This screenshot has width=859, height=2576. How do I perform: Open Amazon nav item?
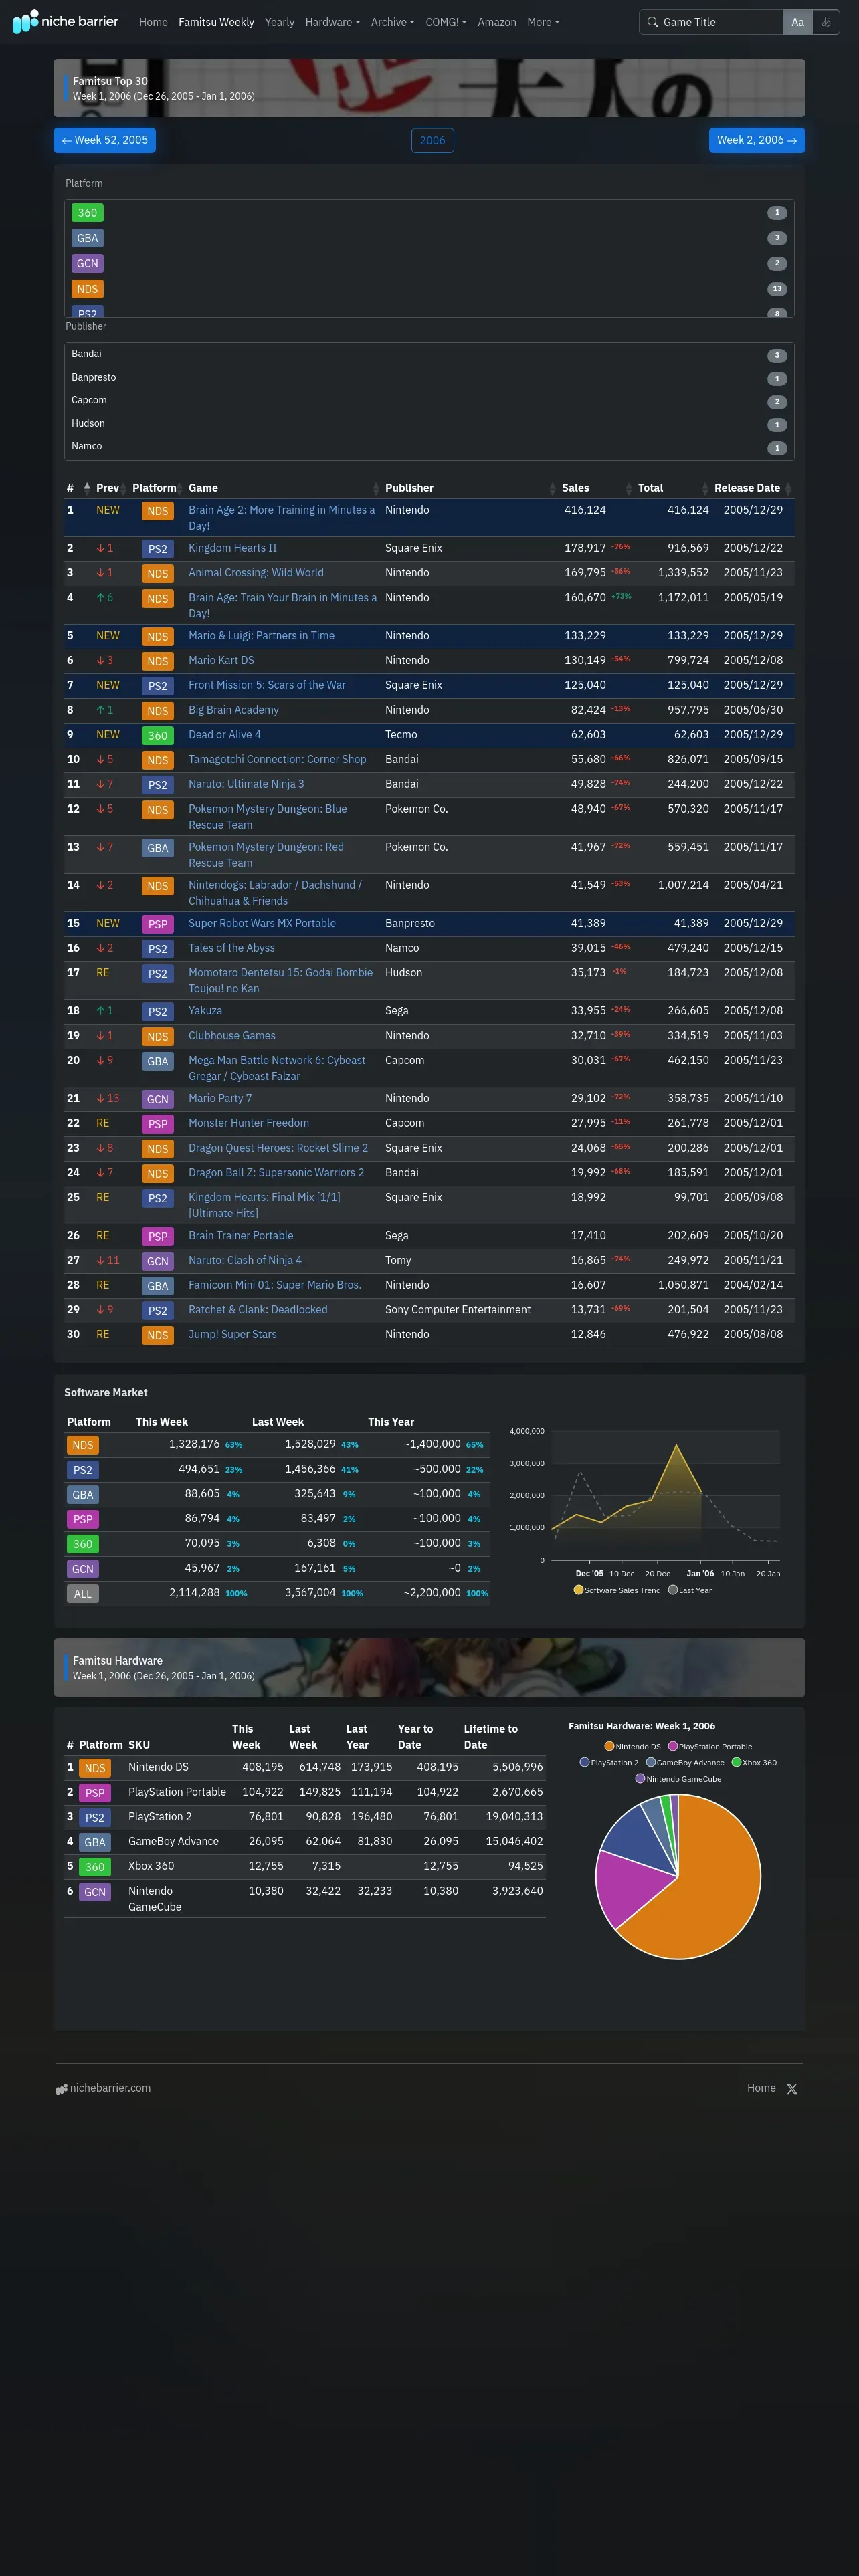[497, 22]
